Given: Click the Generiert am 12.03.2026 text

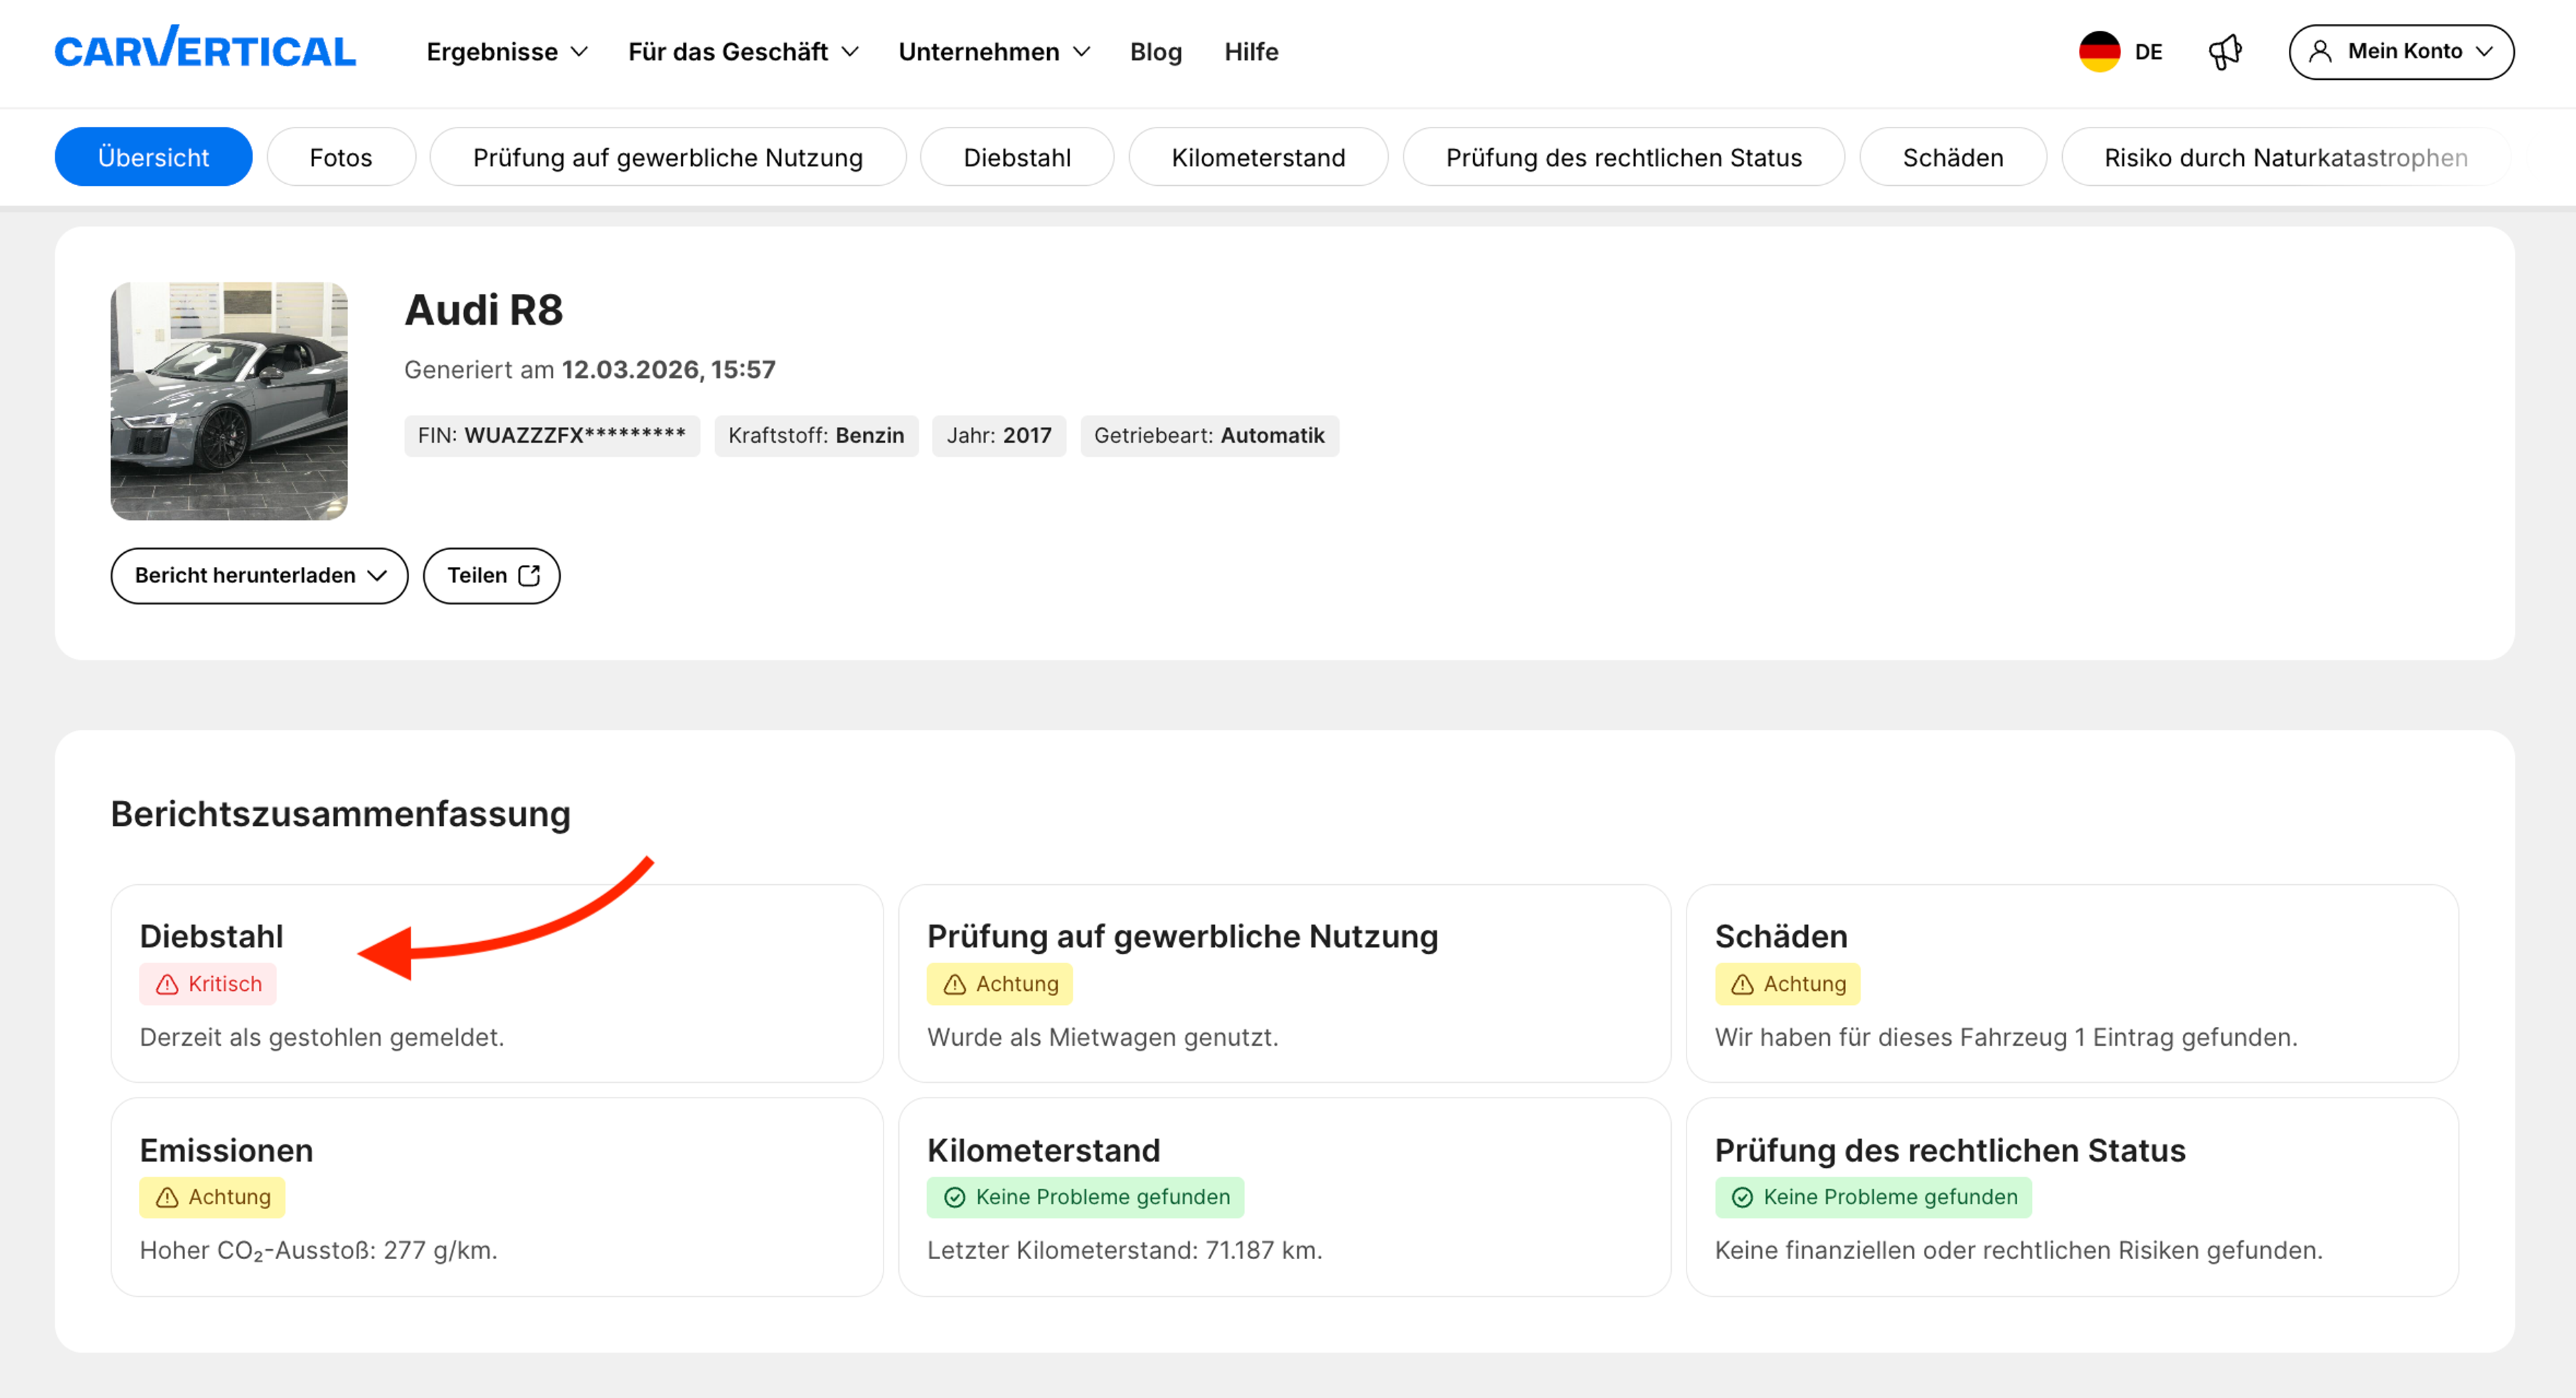Looking at the screenshot, I should tap(590, 370).
